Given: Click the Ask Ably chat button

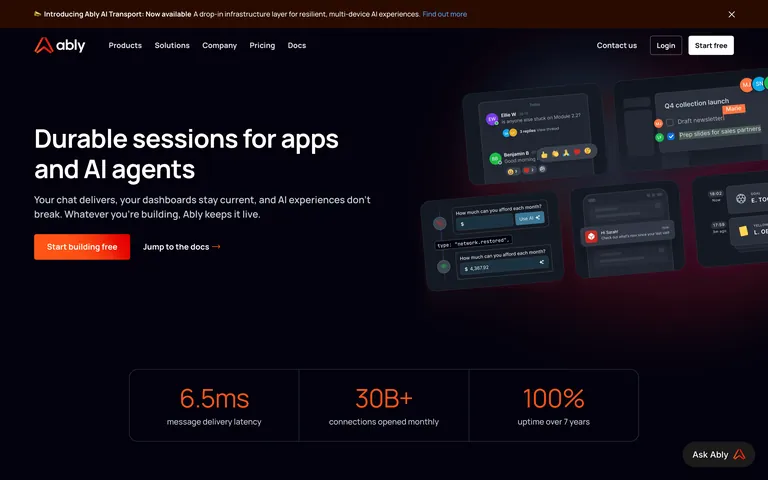Looking at the screenshot, I should pyautogui.click(x=719, y=455).
